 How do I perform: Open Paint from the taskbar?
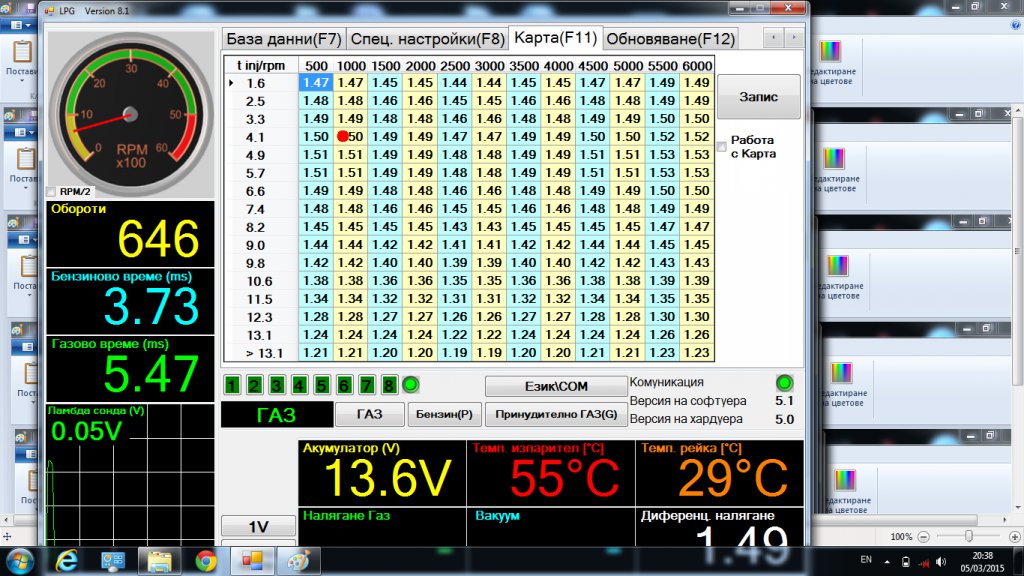coord(298,560)
